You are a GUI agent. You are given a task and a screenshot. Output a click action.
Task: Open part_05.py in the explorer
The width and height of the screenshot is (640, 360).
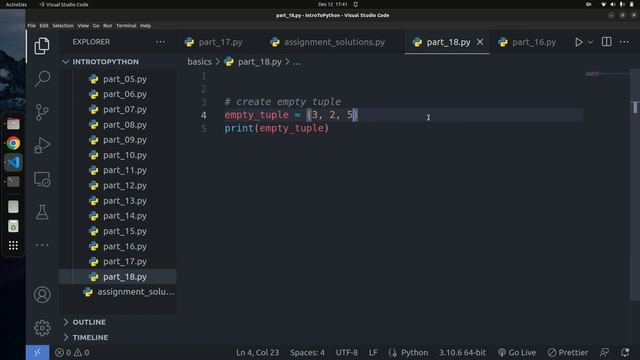click(x=118, y=79)
